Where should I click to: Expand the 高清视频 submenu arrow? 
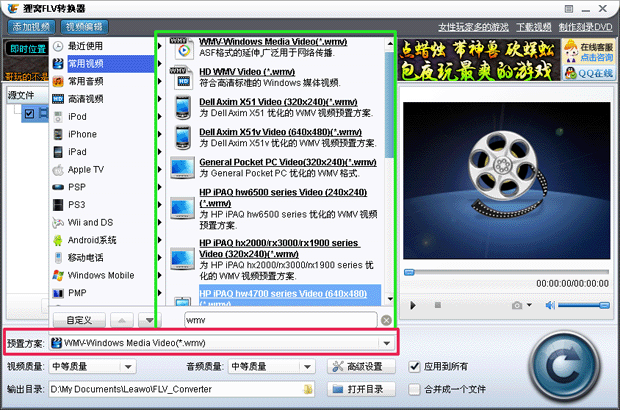pos(159,99)
